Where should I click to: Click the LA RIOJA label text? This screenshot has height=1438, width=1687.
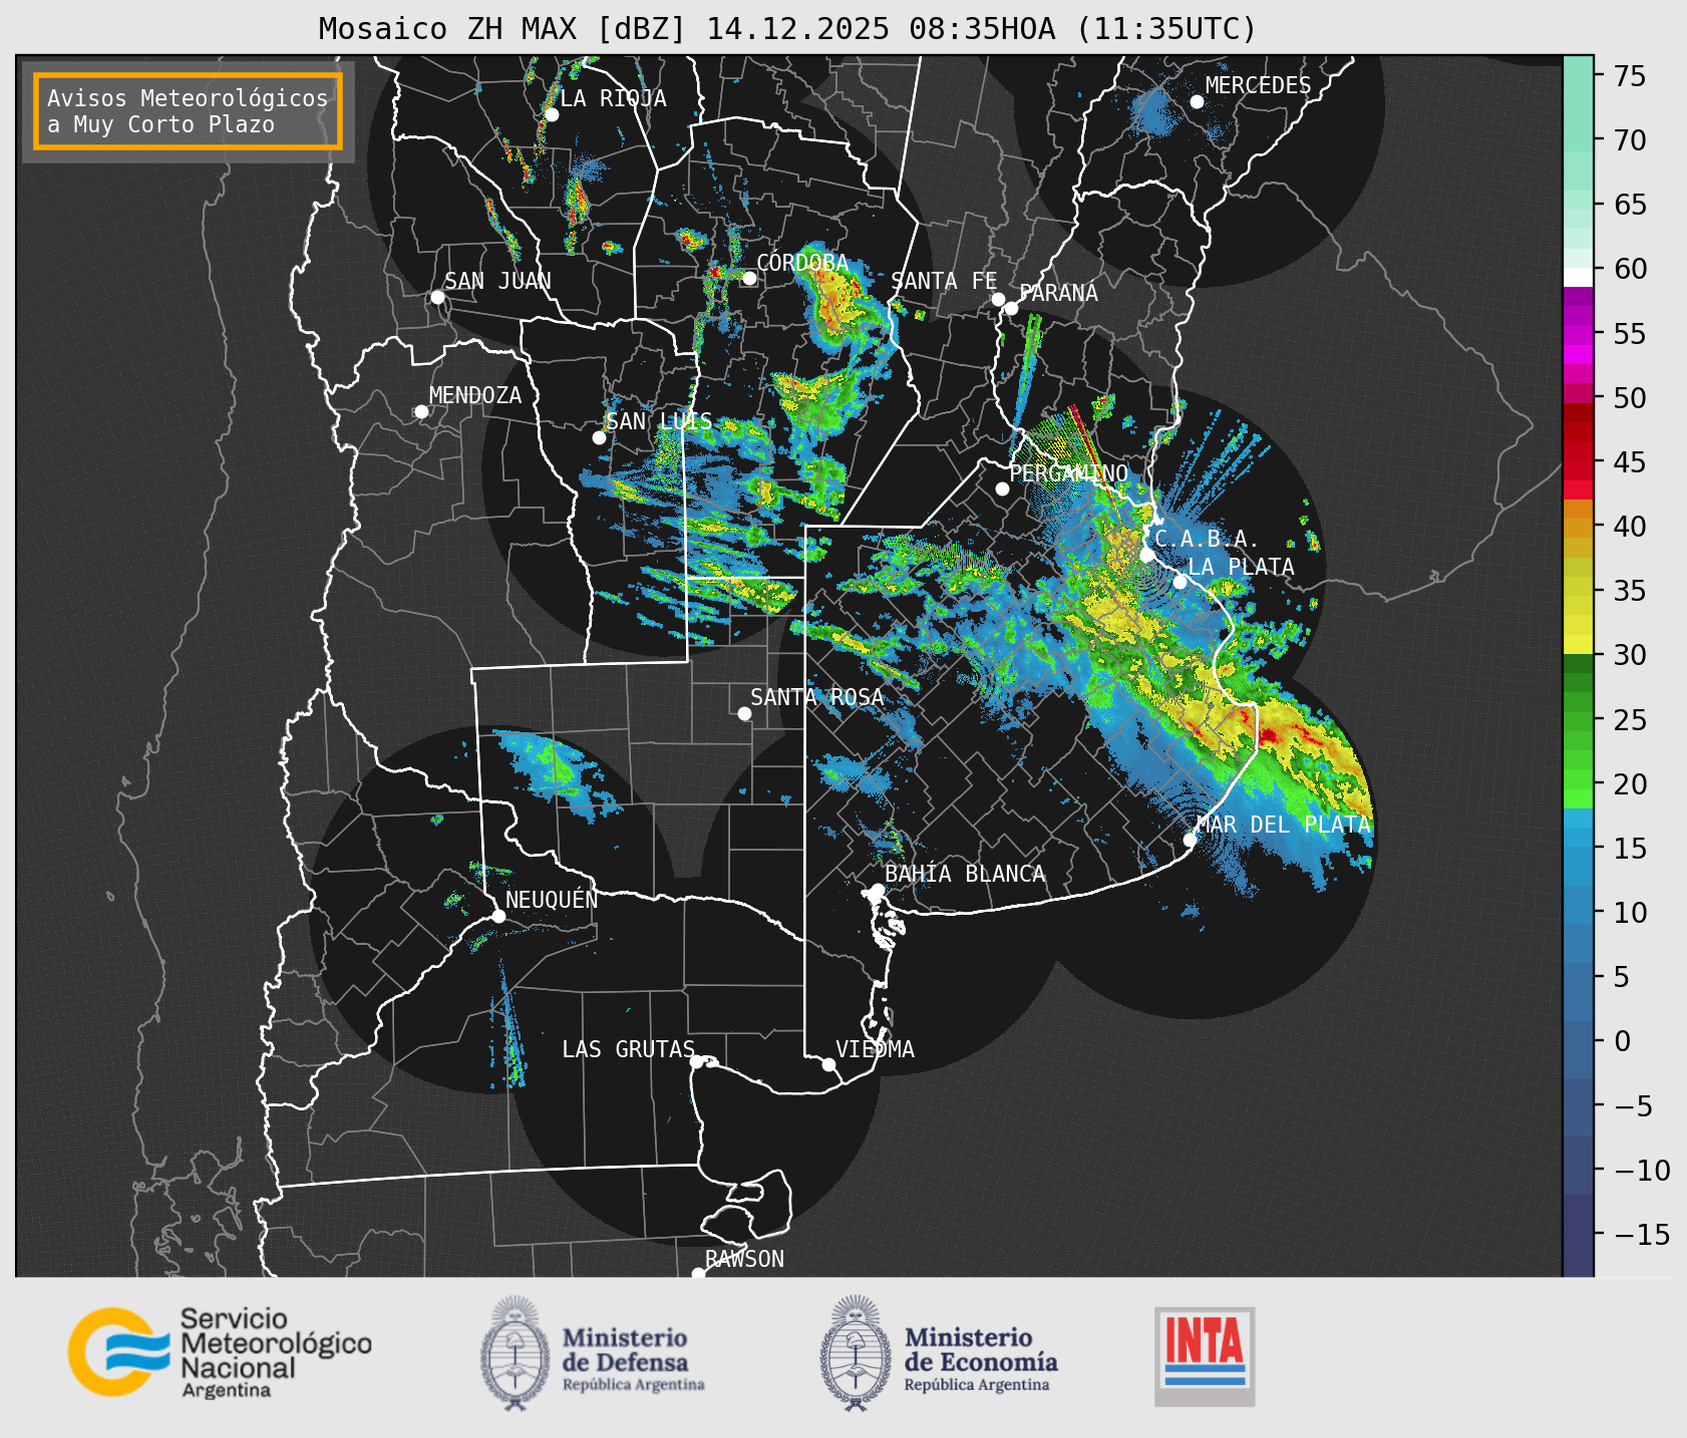click(x=613, y=98)
